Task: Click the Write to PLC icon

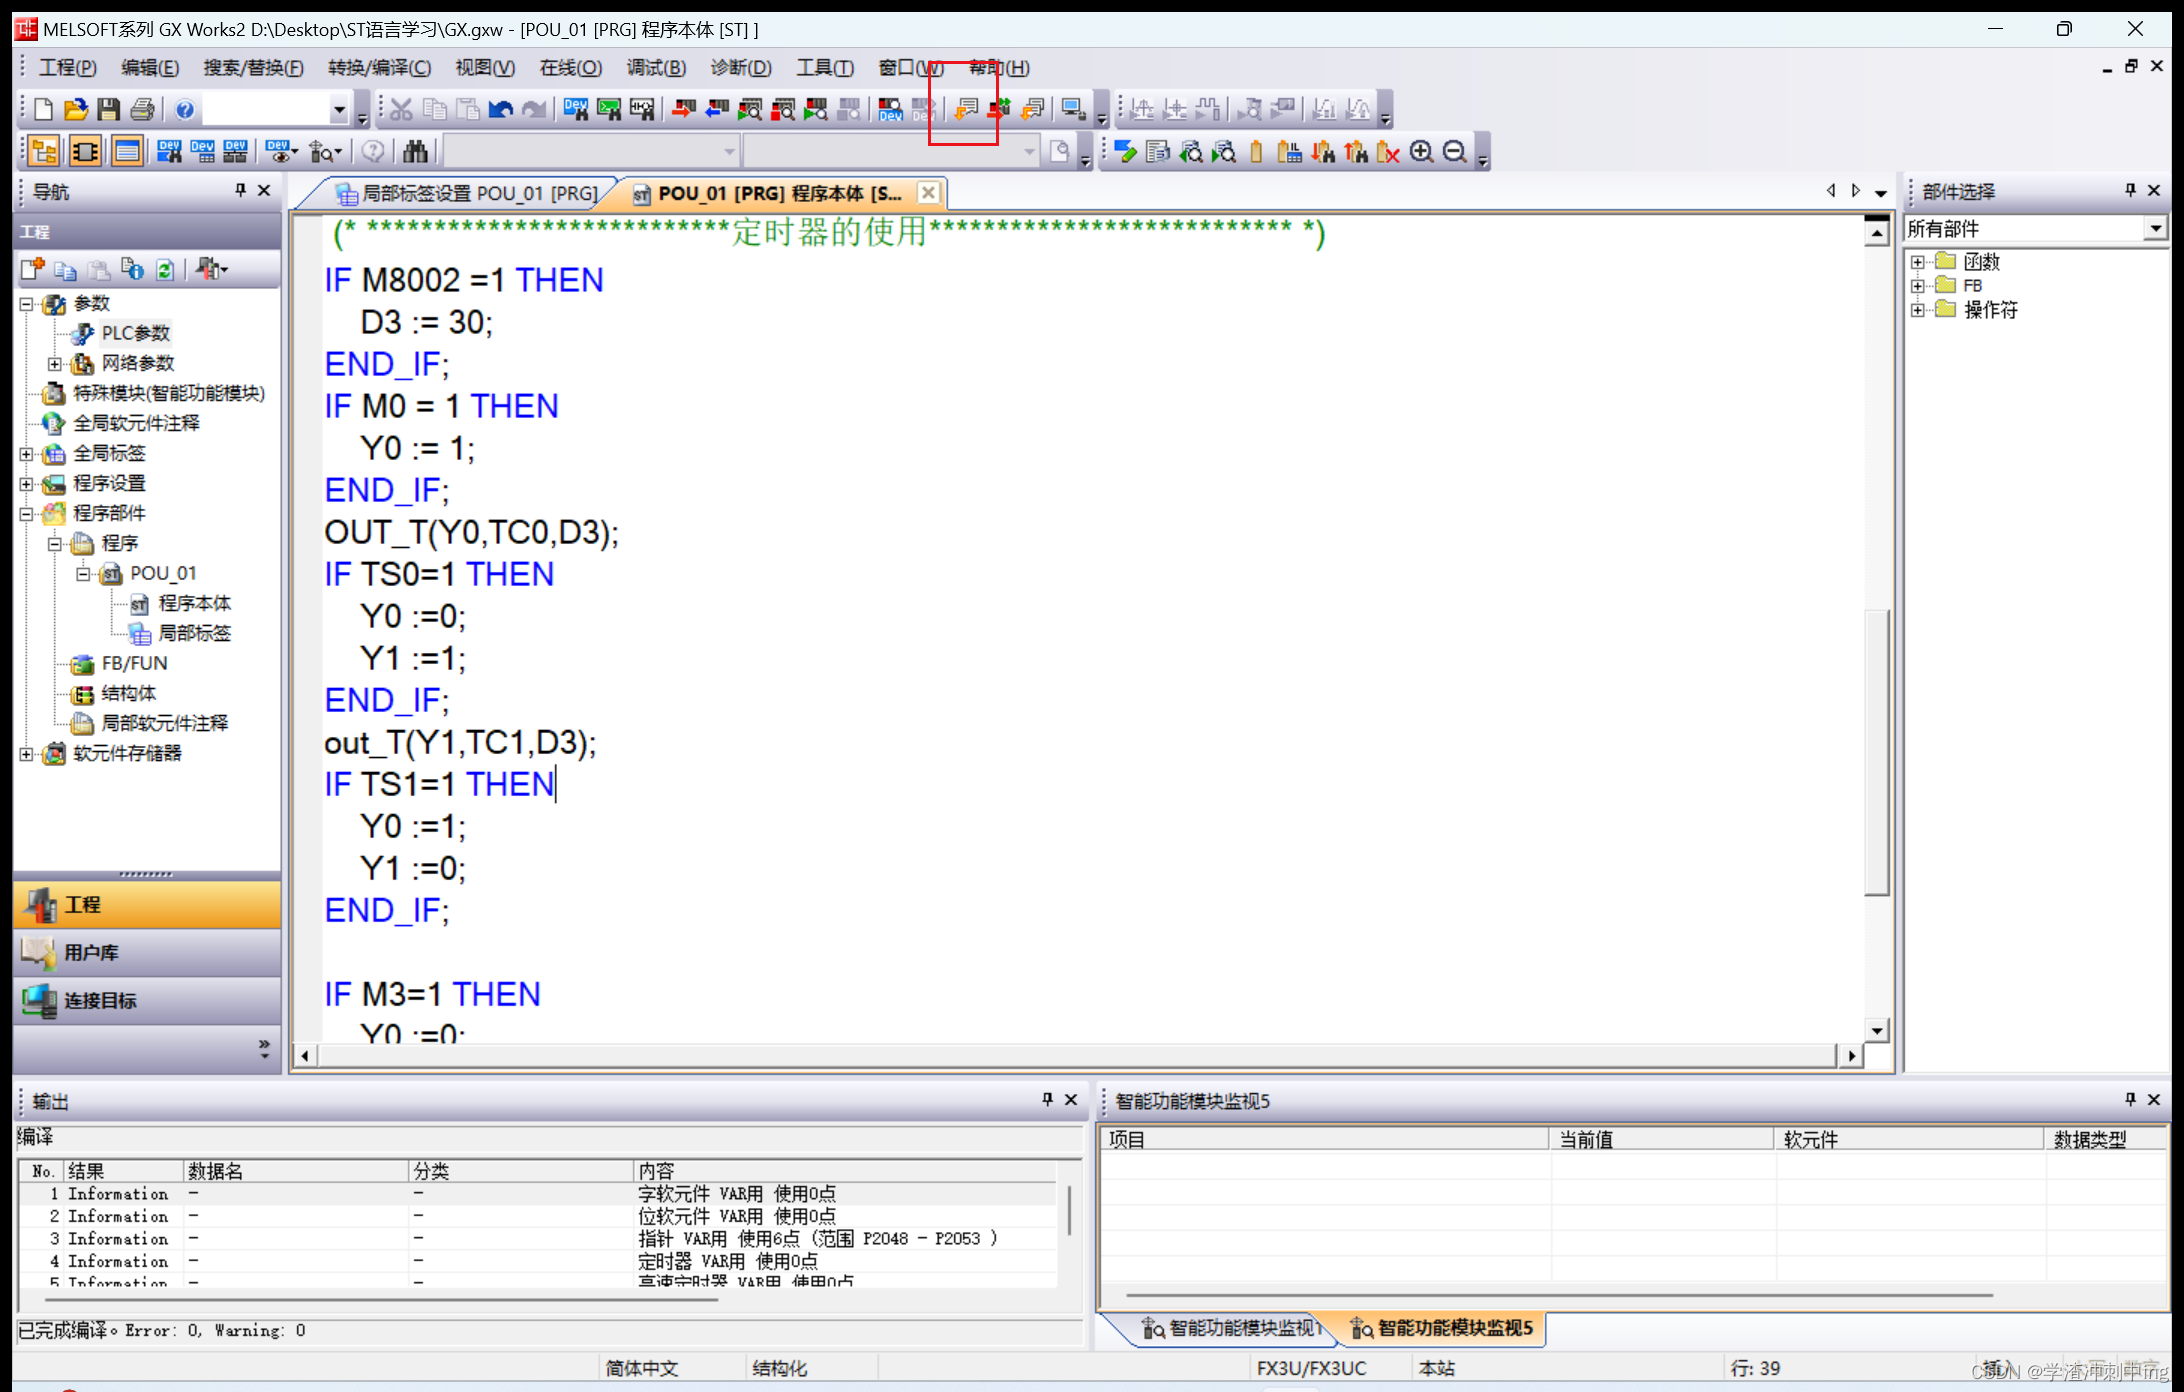Action: (x=684, y=109)
